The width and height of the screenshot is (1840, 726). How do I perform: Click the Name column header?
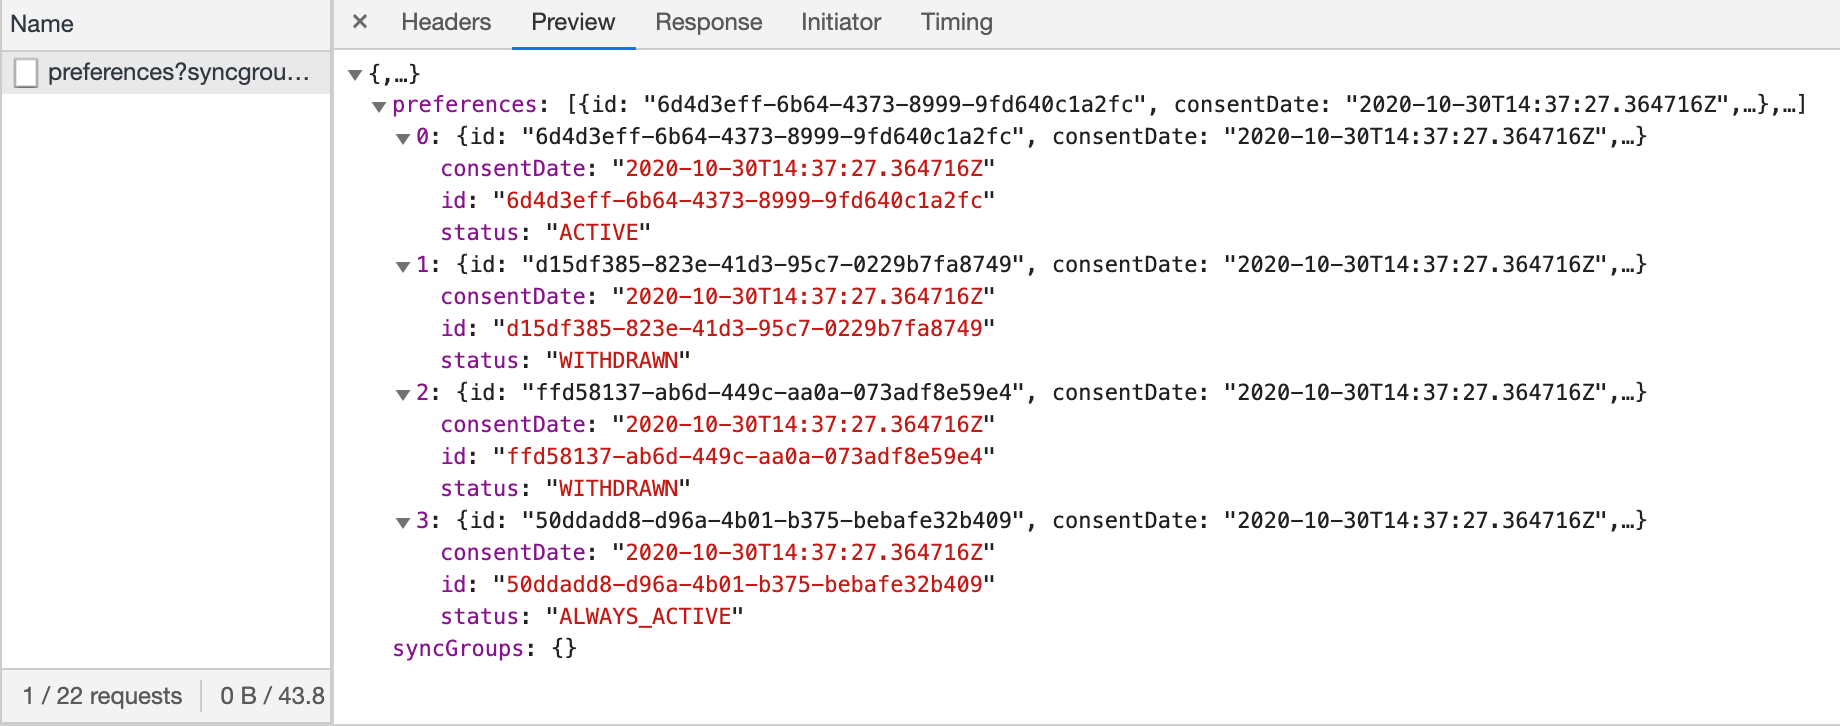(x=42, y=24)
